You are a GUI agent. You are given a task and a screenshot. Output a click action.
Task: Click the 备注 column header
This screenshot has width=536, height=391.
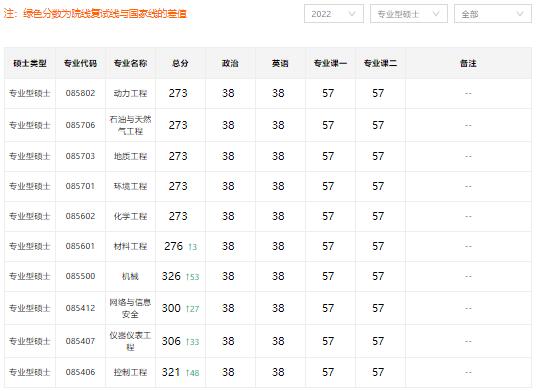468,64
